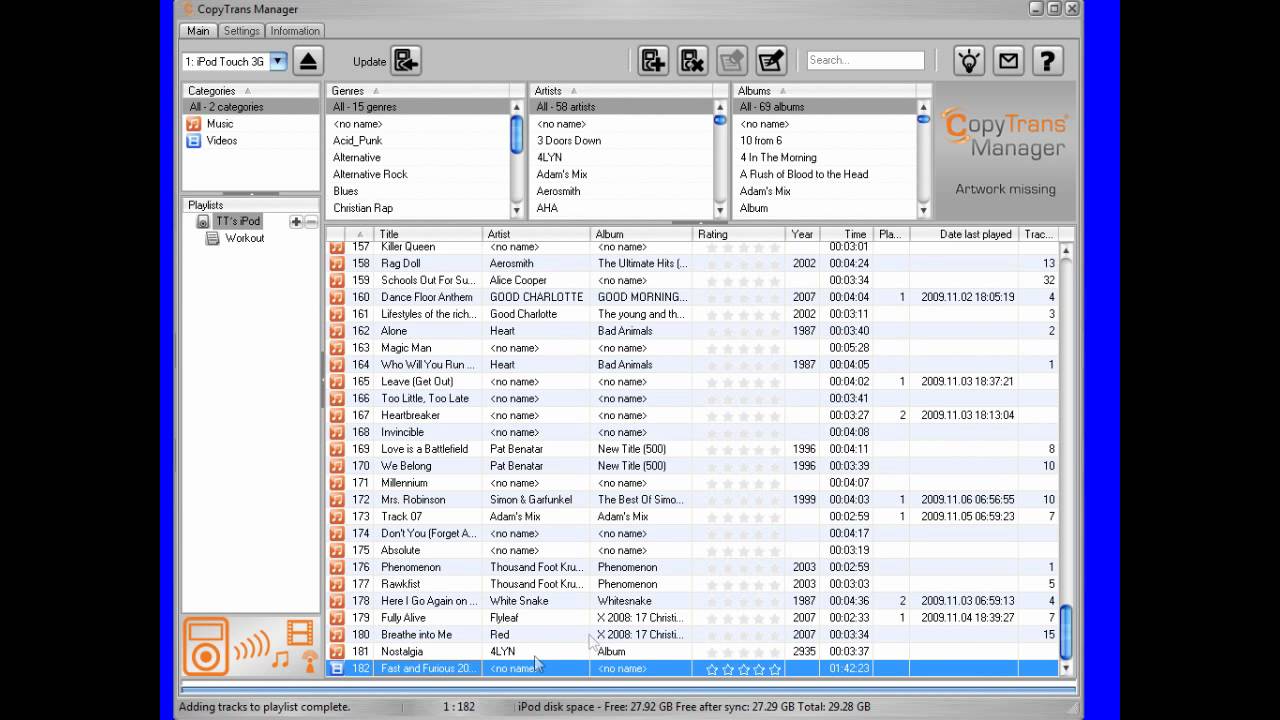The image size is (1280, 720).
Task: Click the music icon for Magic Man
Action: 337,348
